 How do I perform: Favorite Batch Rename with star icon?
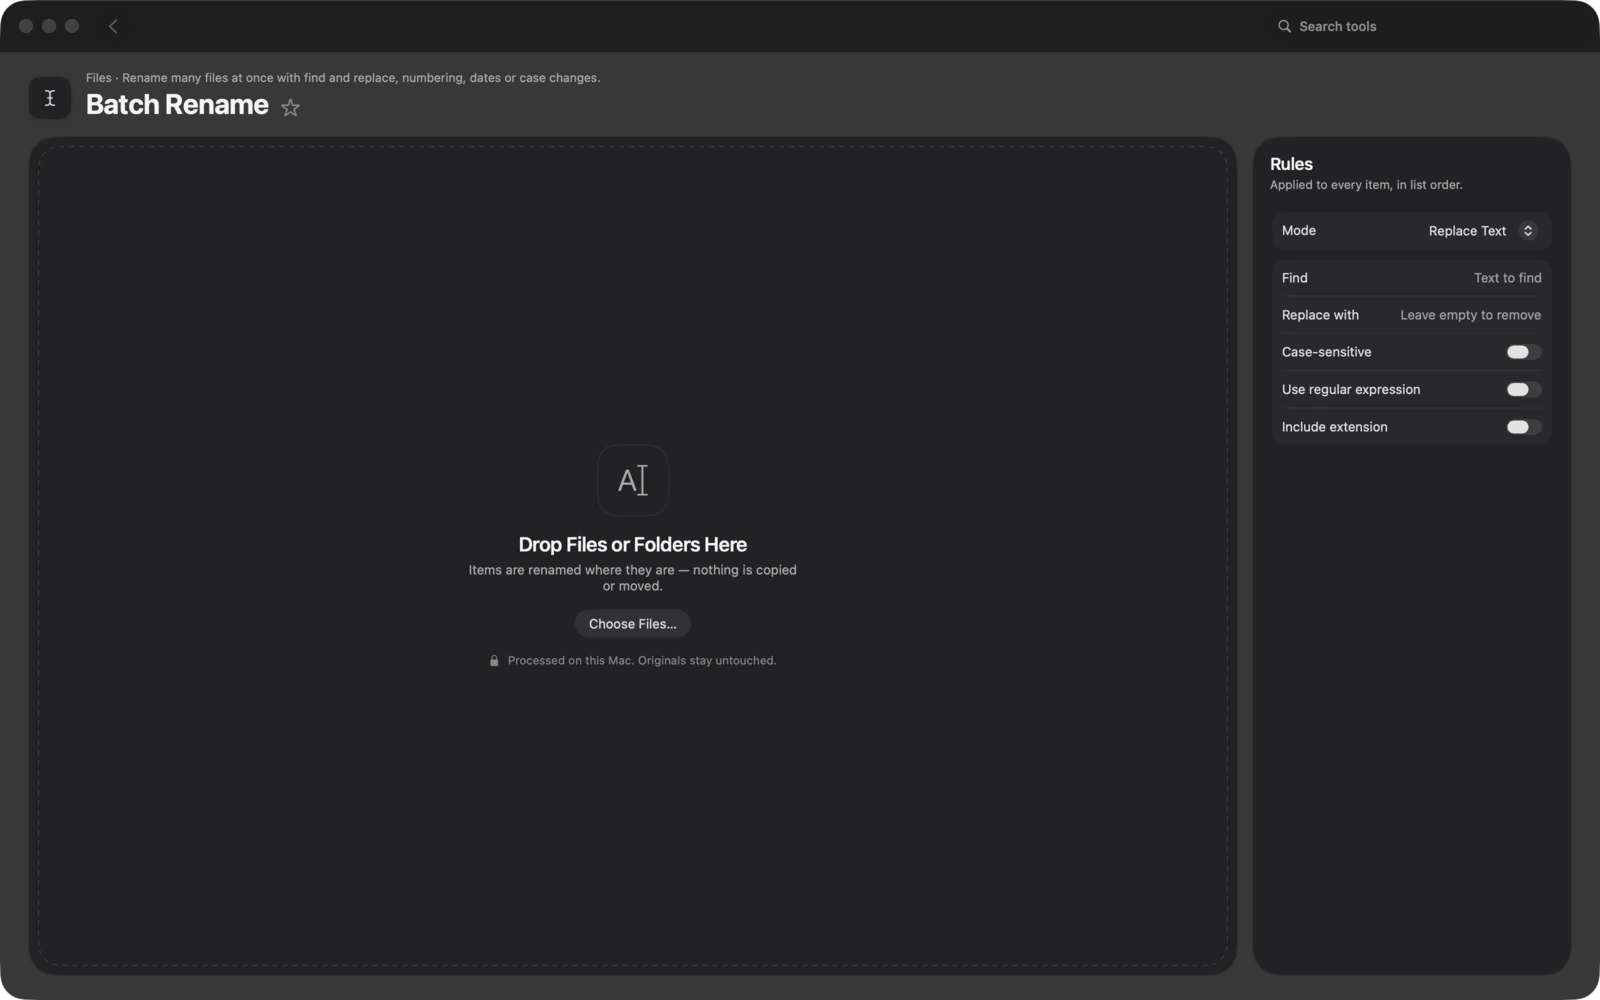pos(290,107)
